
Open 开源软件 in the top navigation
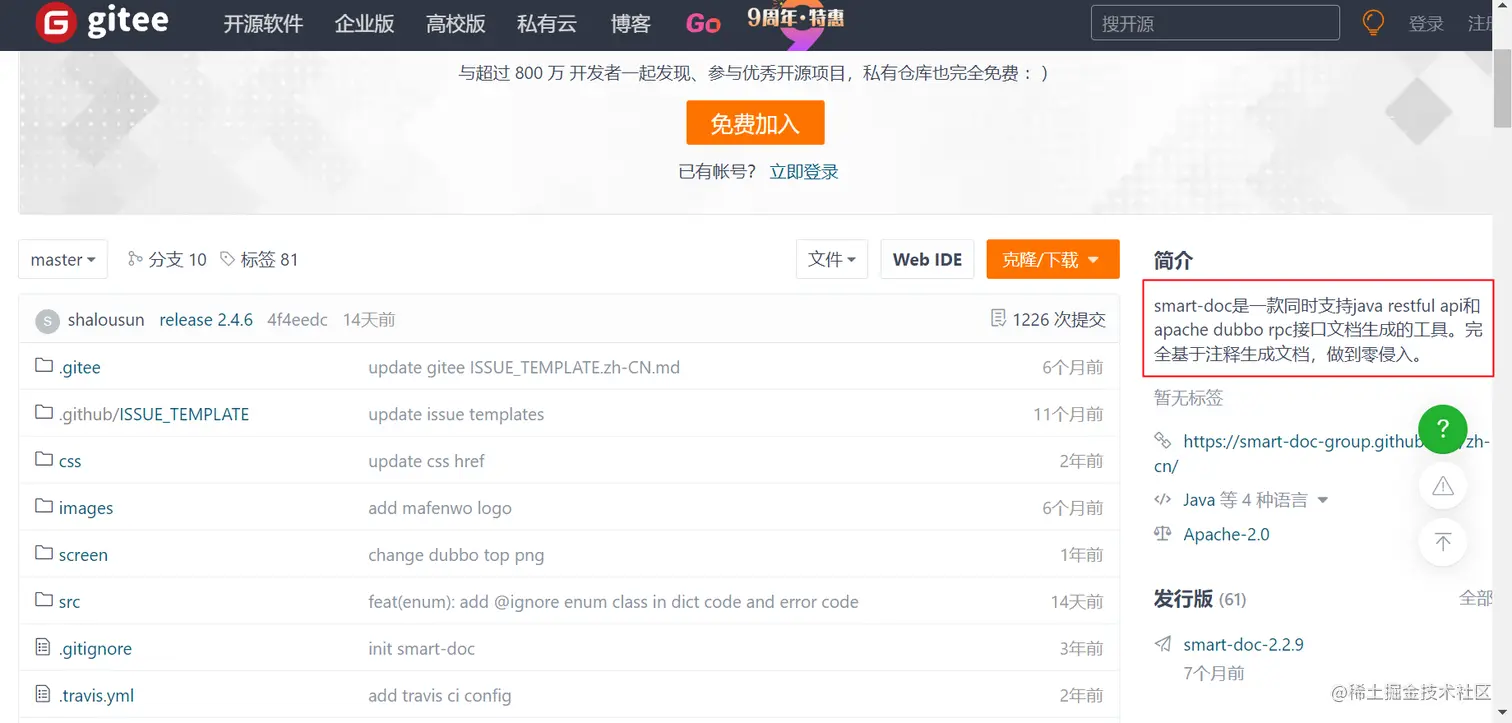pyautogui.click(x=263, y=24)
